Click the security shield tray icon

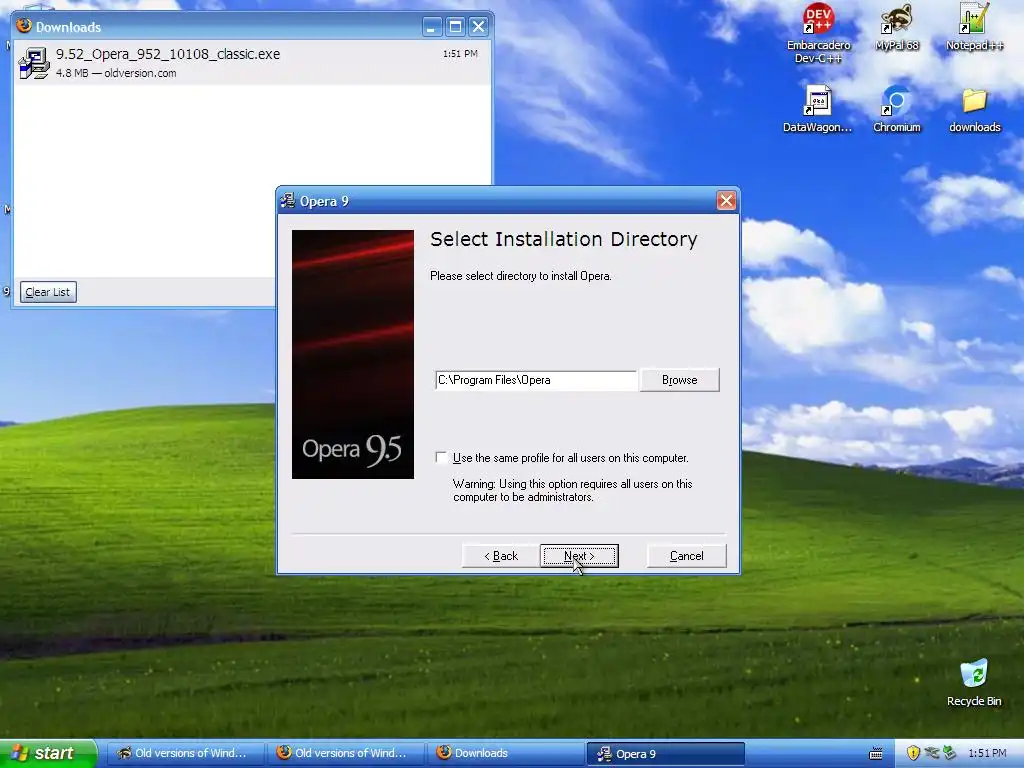pos(913,753)
